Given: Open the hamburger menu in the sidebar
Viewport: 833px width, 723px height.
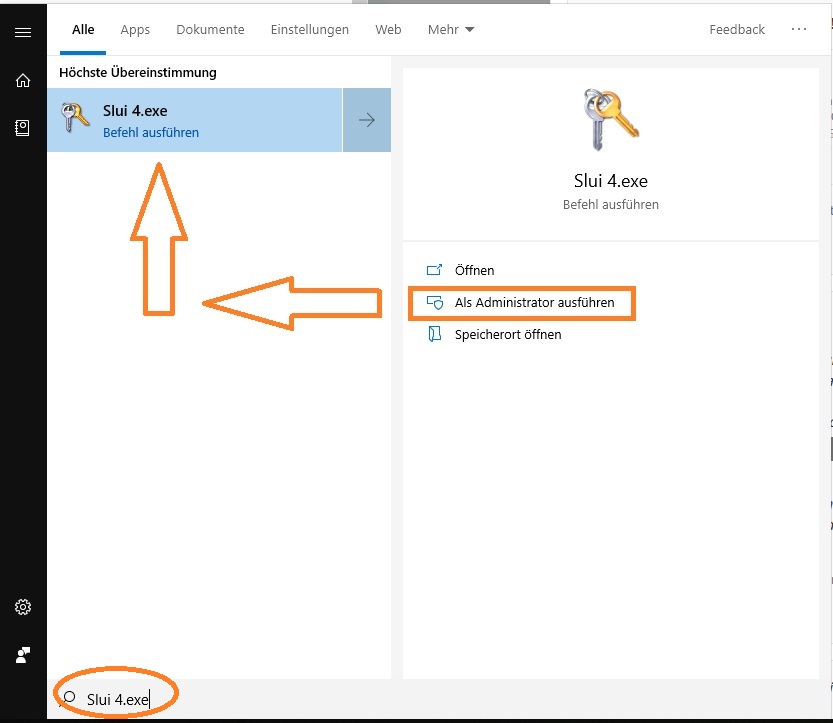Looking at the screenshot, I should coord(23,32).
